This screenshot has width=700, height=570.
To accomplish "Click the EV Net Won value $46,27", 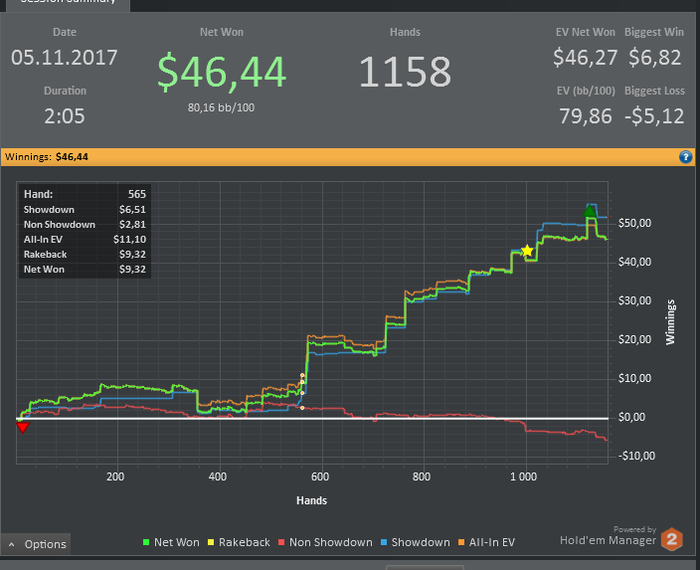I will pos(585,58).
